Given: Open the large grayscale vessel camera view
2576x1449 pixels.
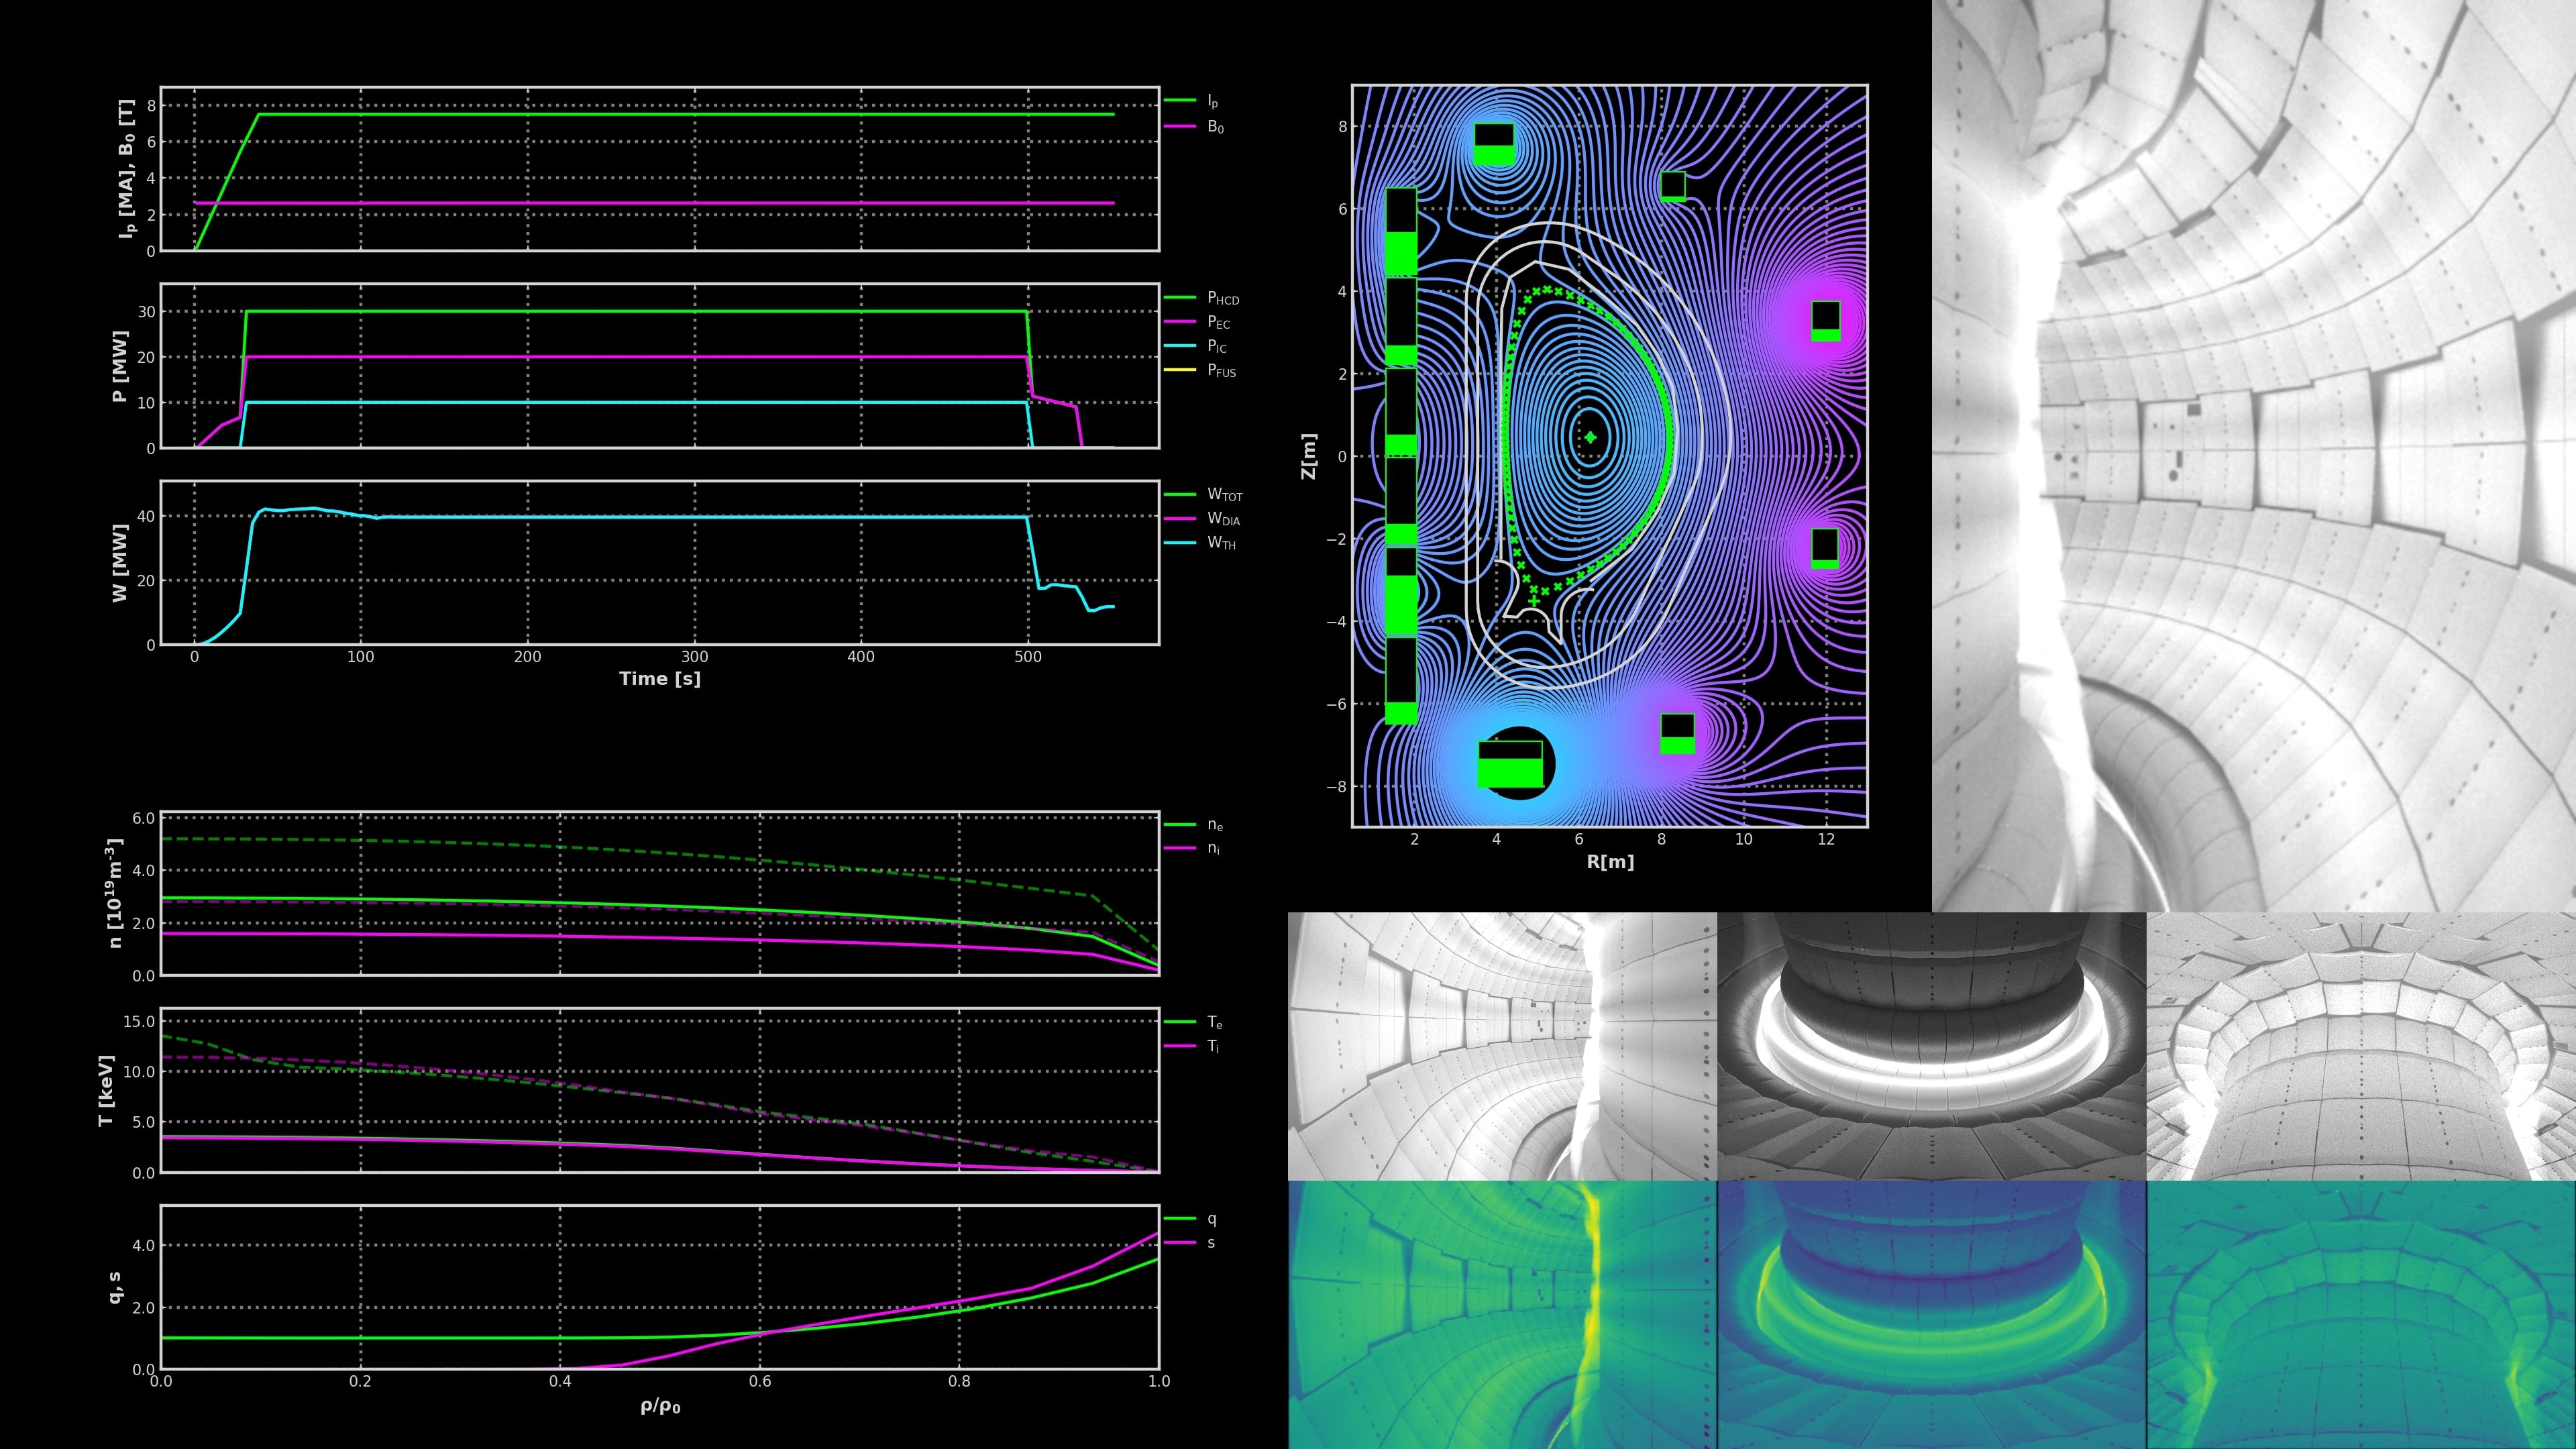Looking at the screenshot, I should pyautogui.click(x=2254, y=455).
